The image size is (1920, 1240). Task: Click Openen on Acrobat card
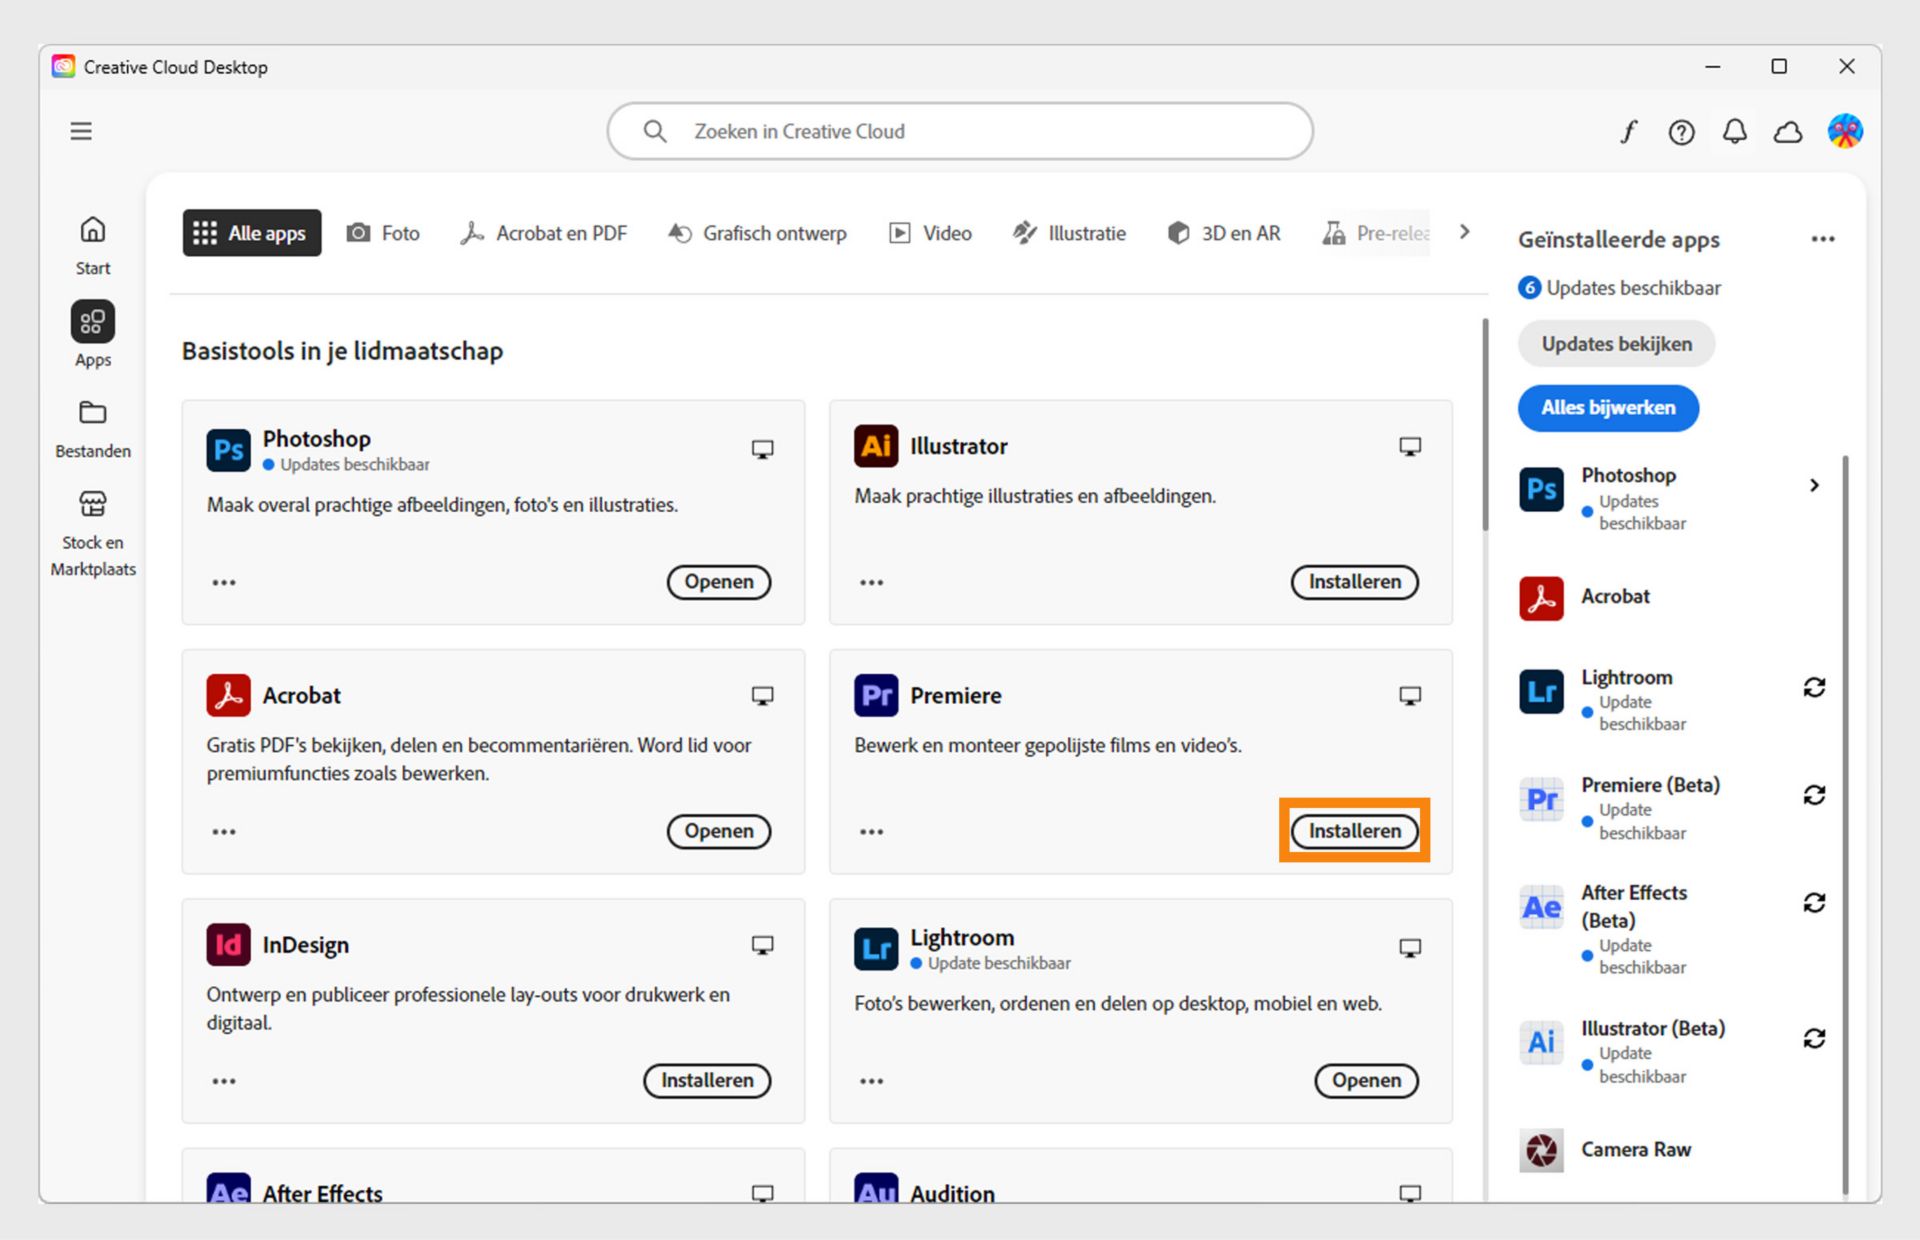tap(718, 831)
